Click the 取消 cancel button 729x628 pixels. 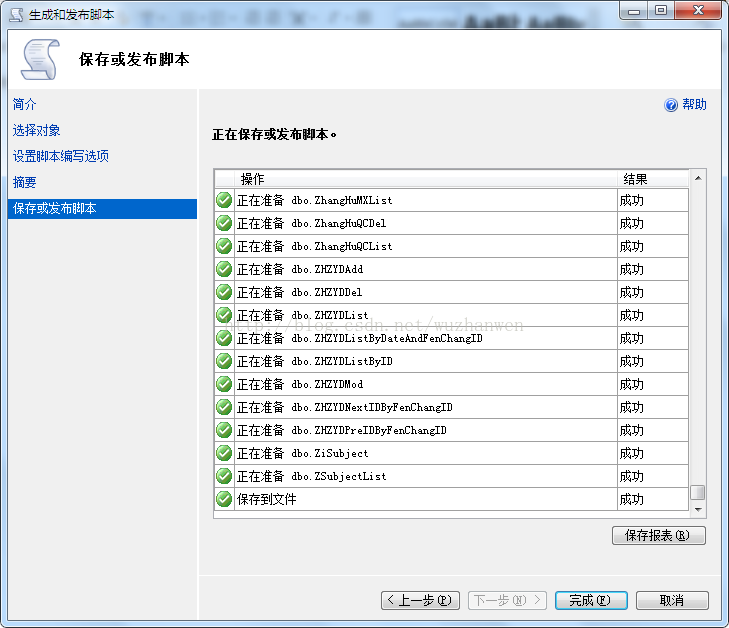(x=672, y=600)
